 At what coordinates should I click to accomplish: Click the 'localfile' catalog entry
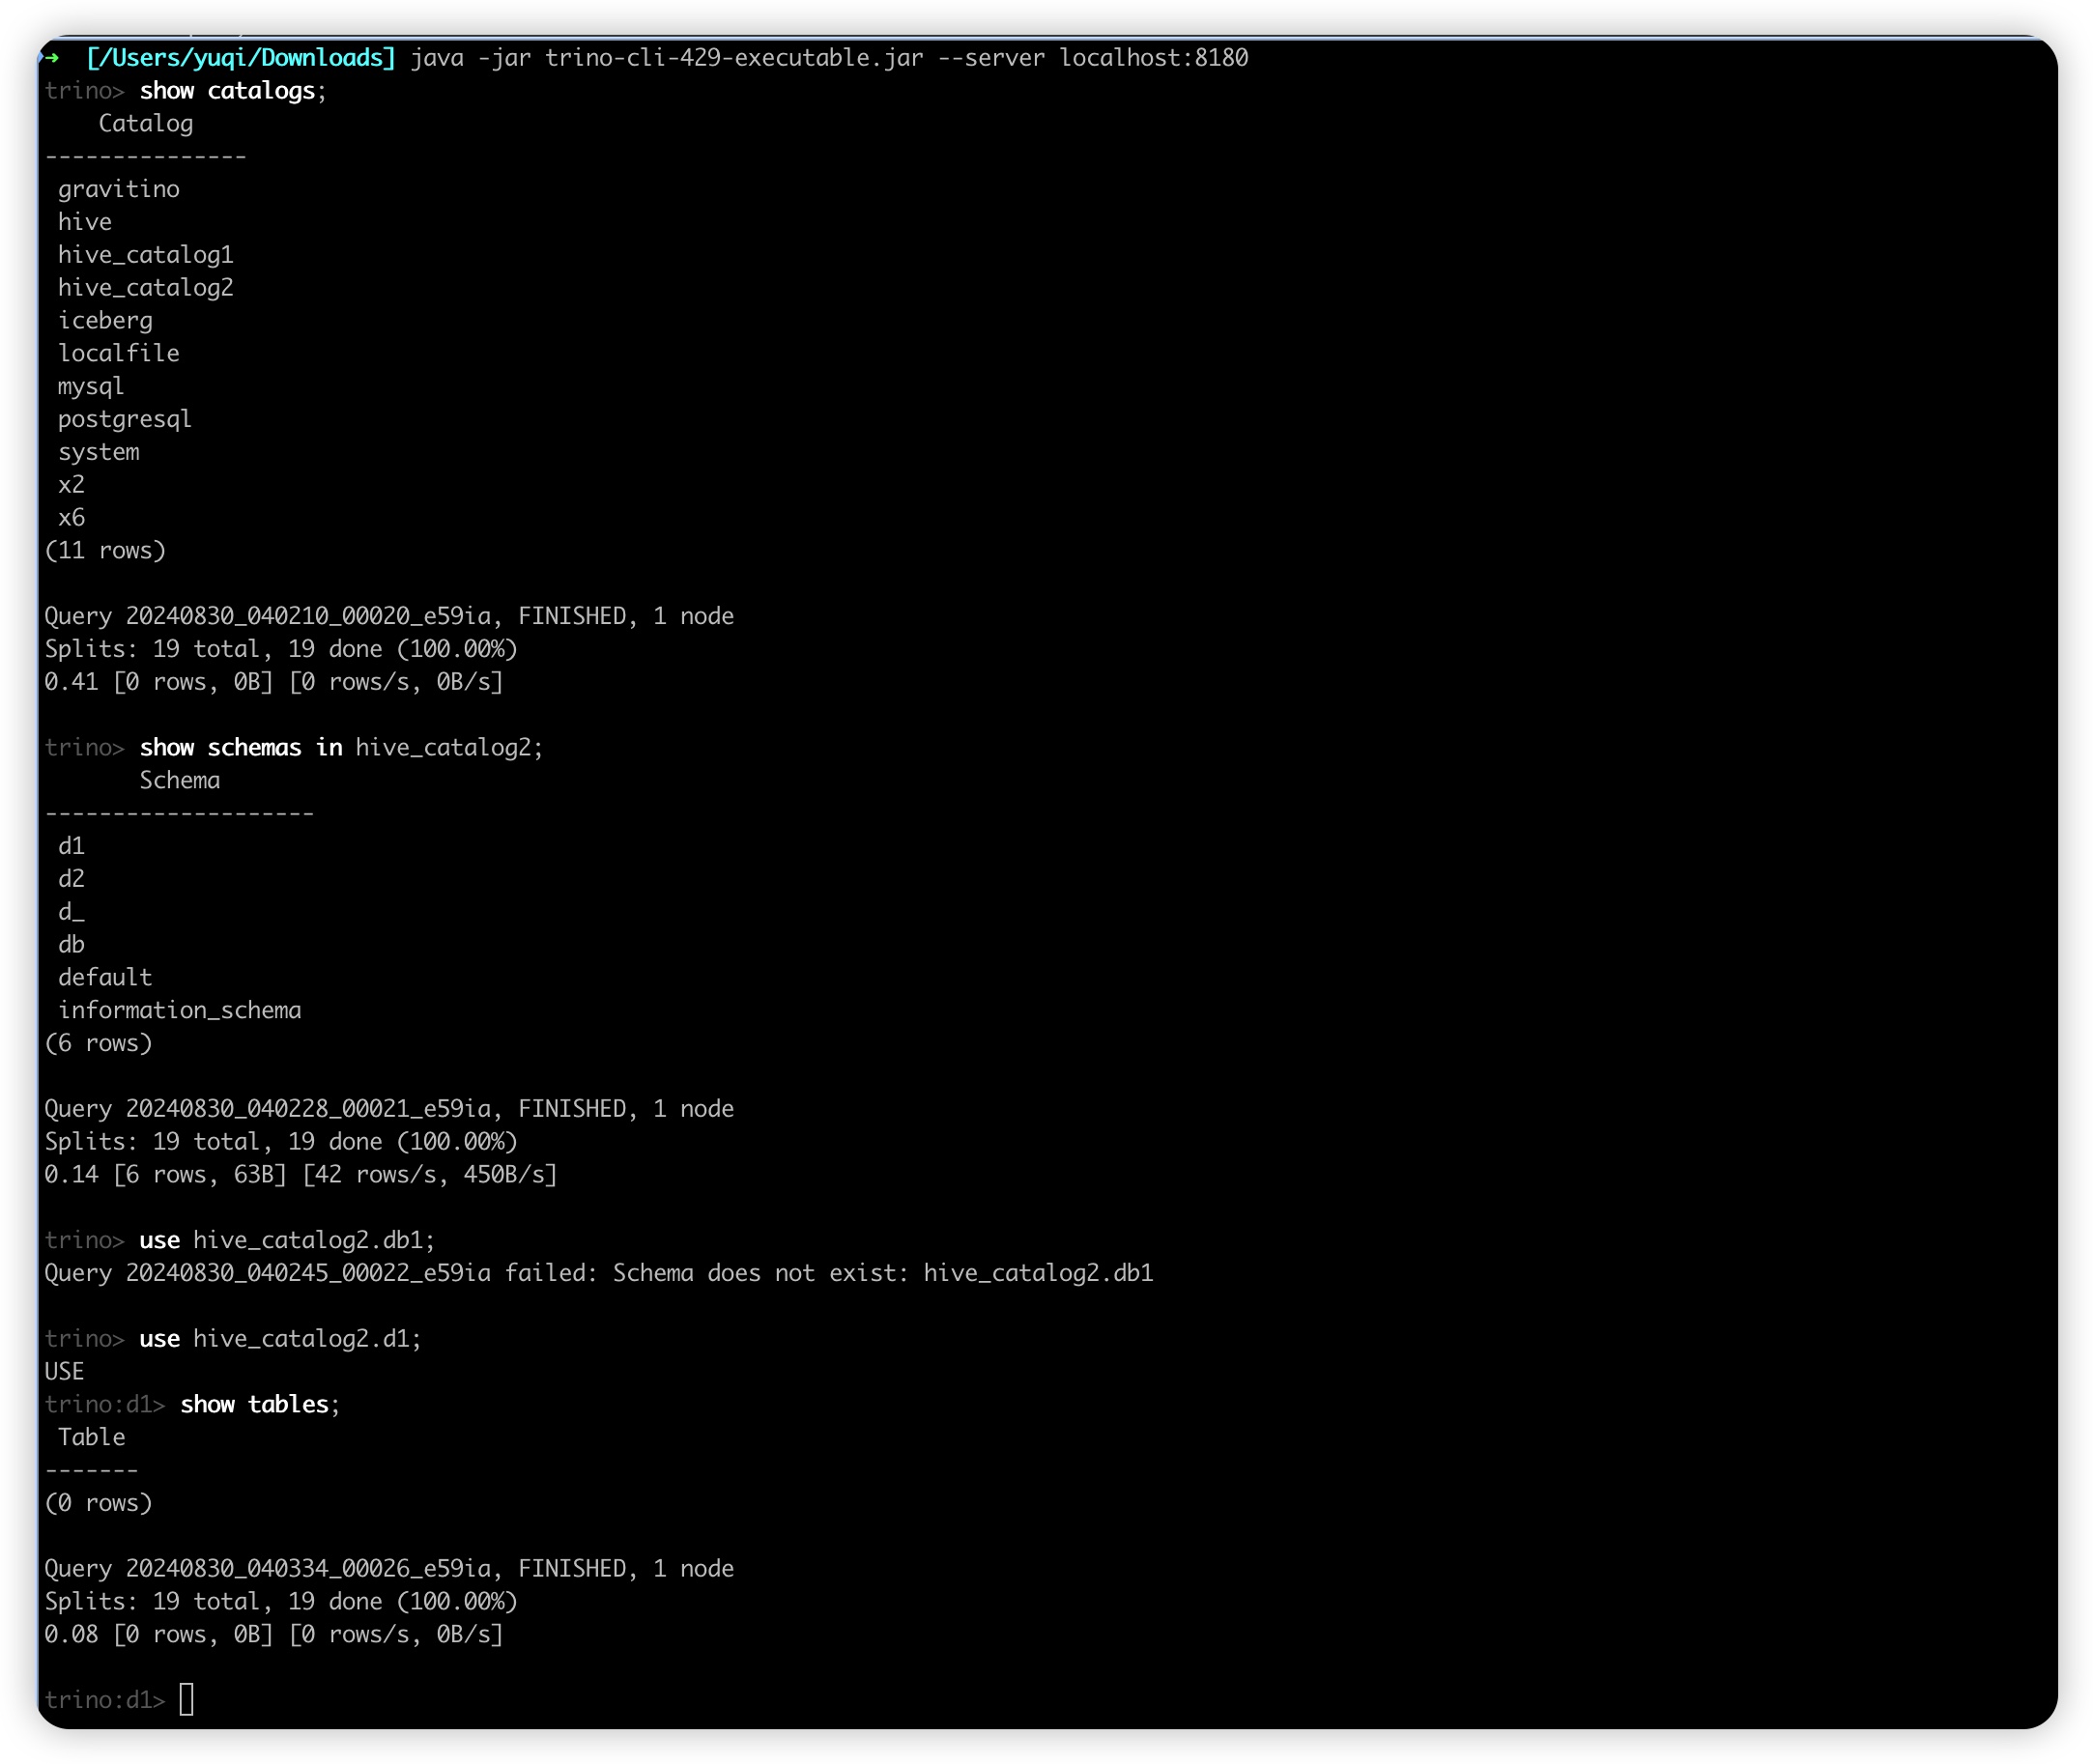[119, 353]
